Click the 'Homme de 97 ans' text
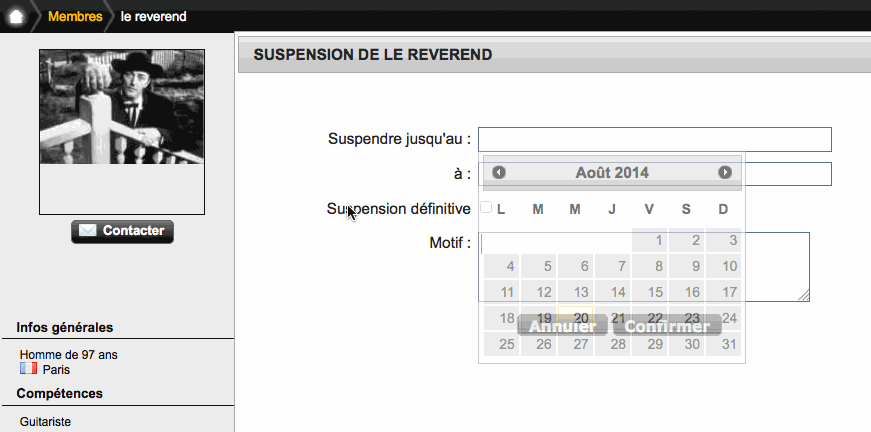The width and height of the screenshot is (871, 432). (x=69, y=354)
